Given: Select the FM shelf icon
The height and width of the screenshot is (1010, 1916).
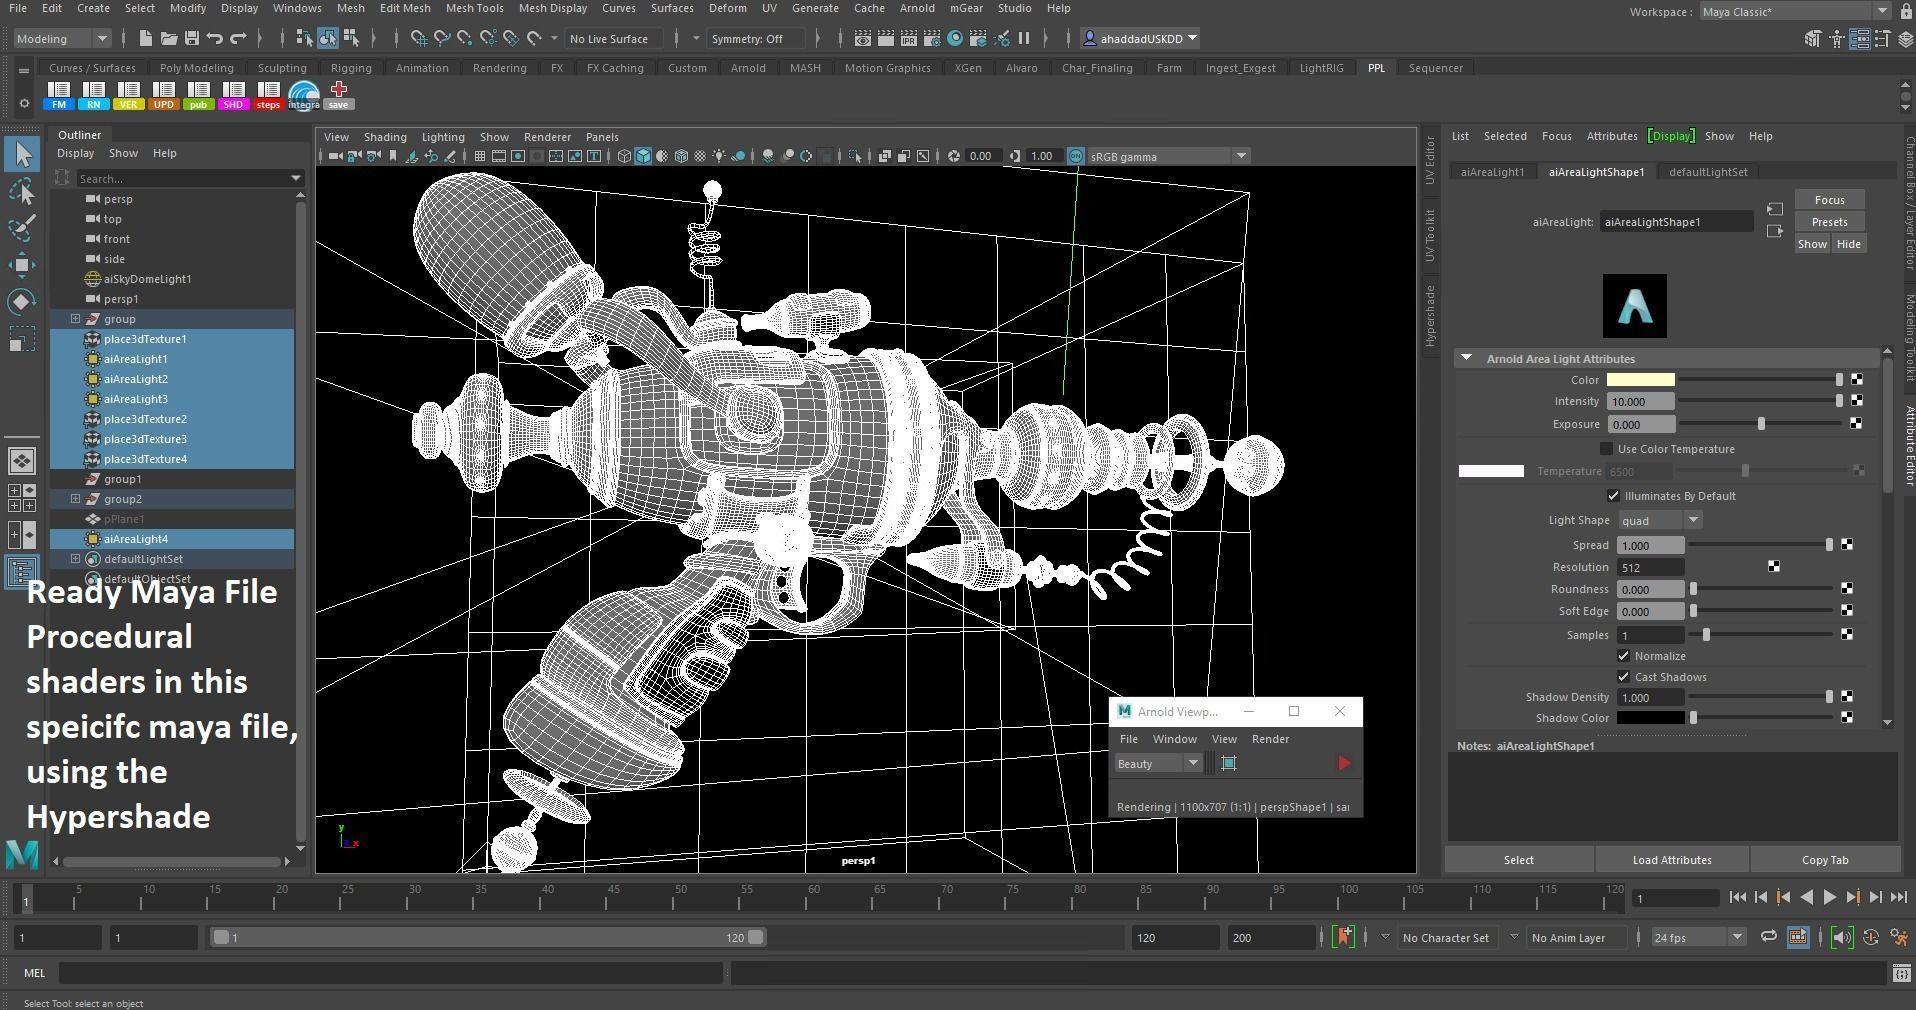Looking at the screenshot, I should tap(58, 95).
